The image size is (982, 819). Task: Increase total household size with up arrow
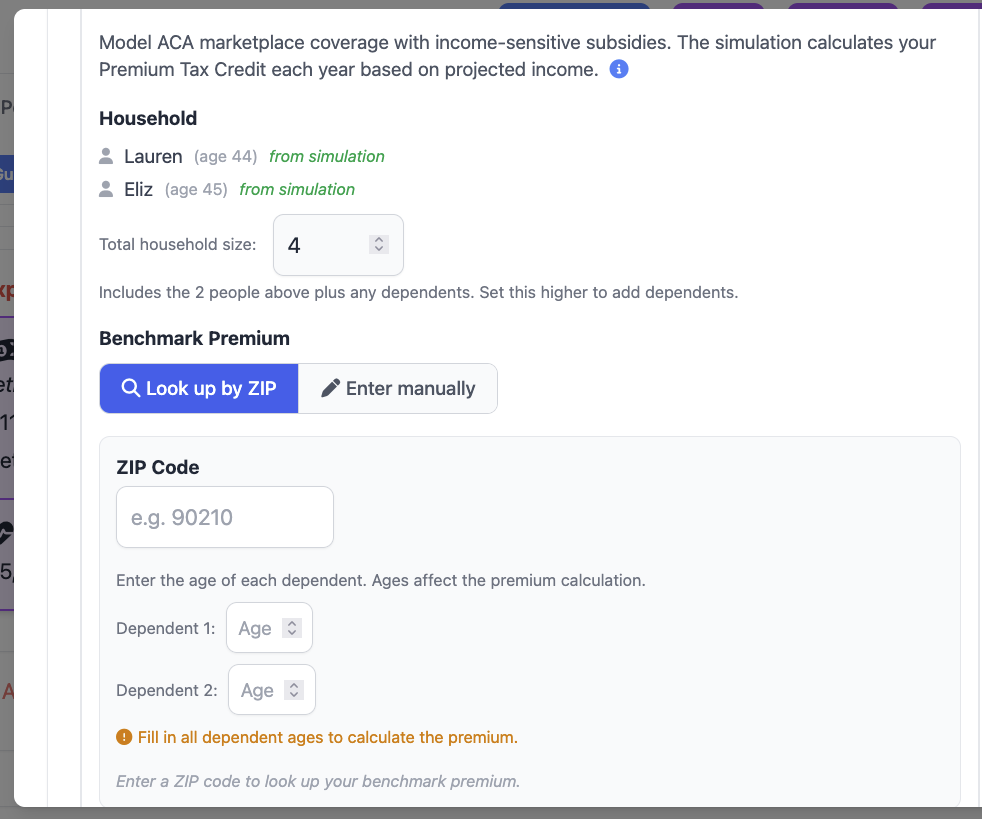(x=378, y=240)
